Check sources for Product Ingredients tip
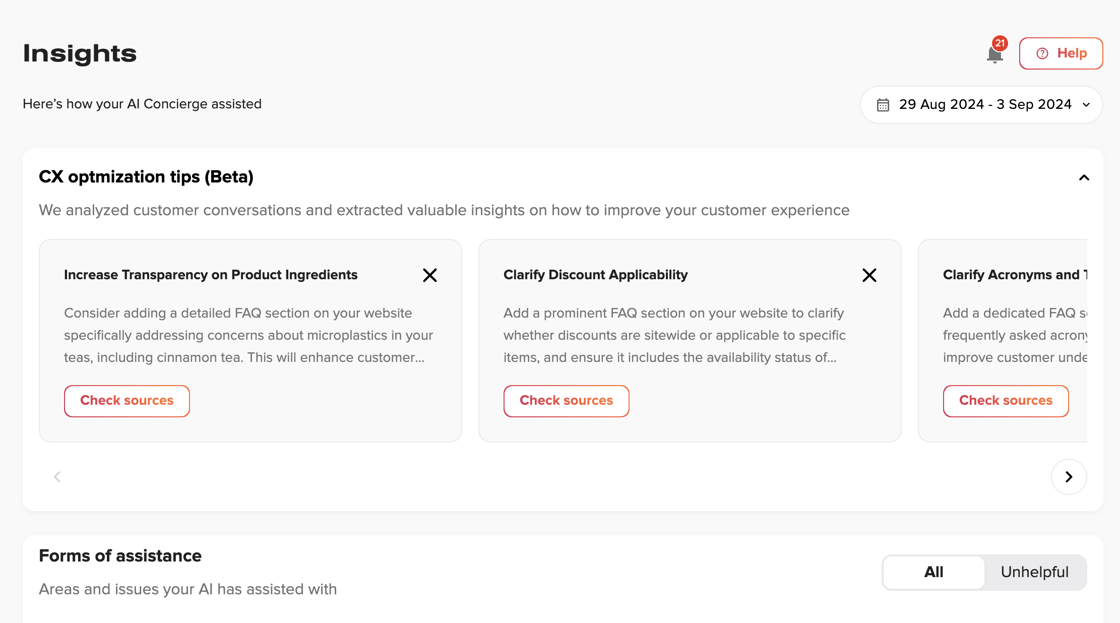 (127, 401)
